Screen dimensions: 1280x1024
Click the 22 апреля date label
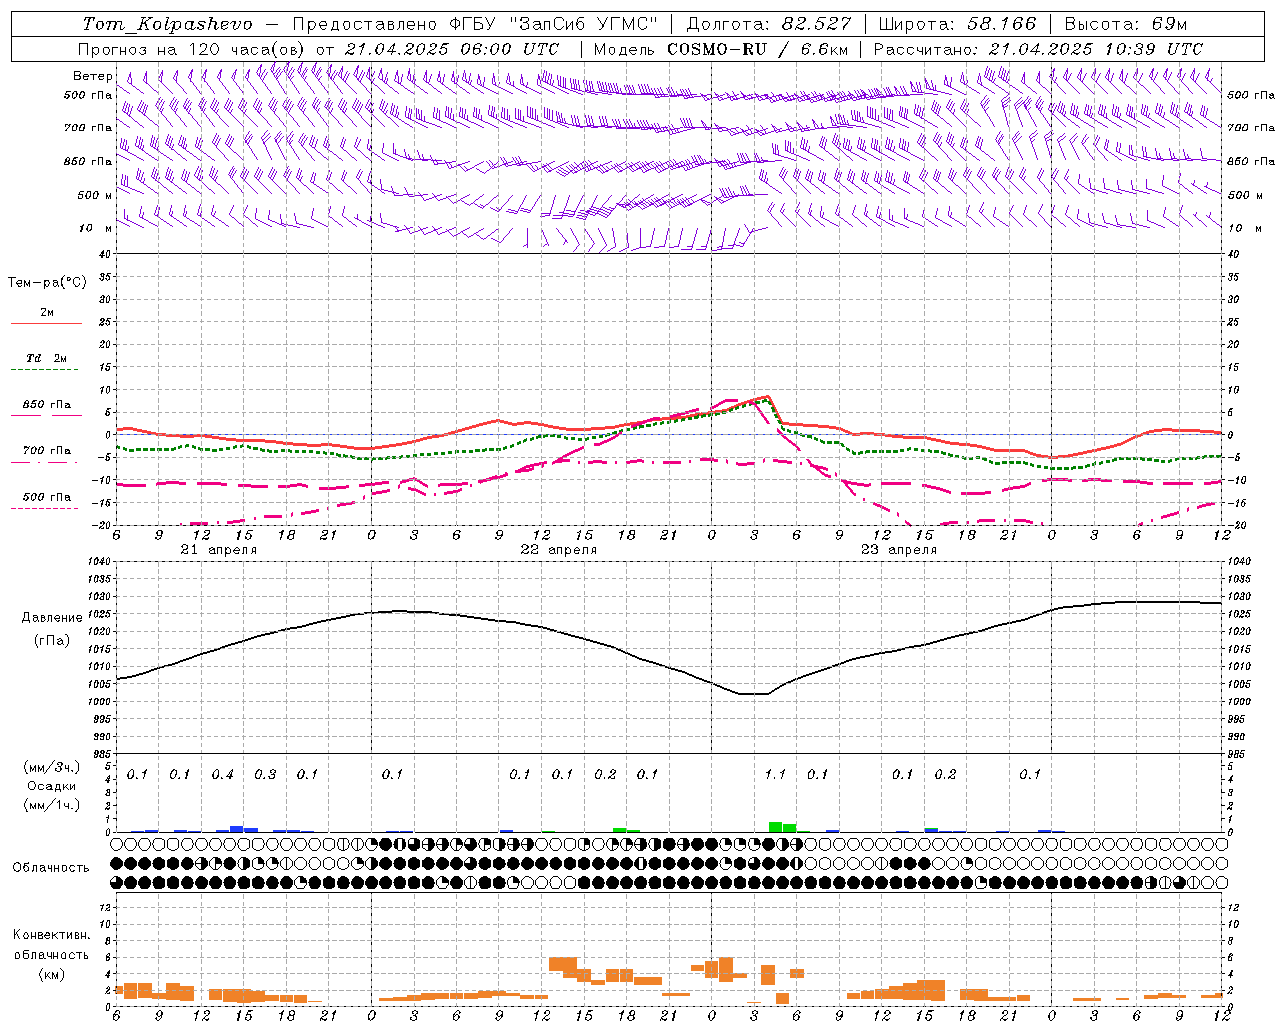tap(558, 550)
